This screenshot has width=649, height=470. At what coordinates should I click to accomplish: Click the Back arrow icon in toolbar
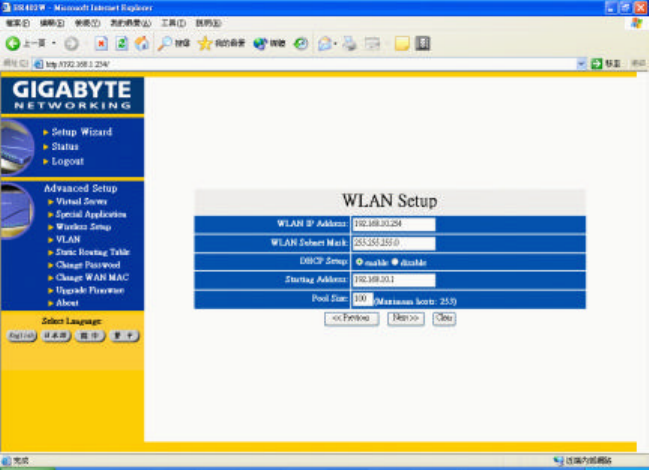click(12, 43)
